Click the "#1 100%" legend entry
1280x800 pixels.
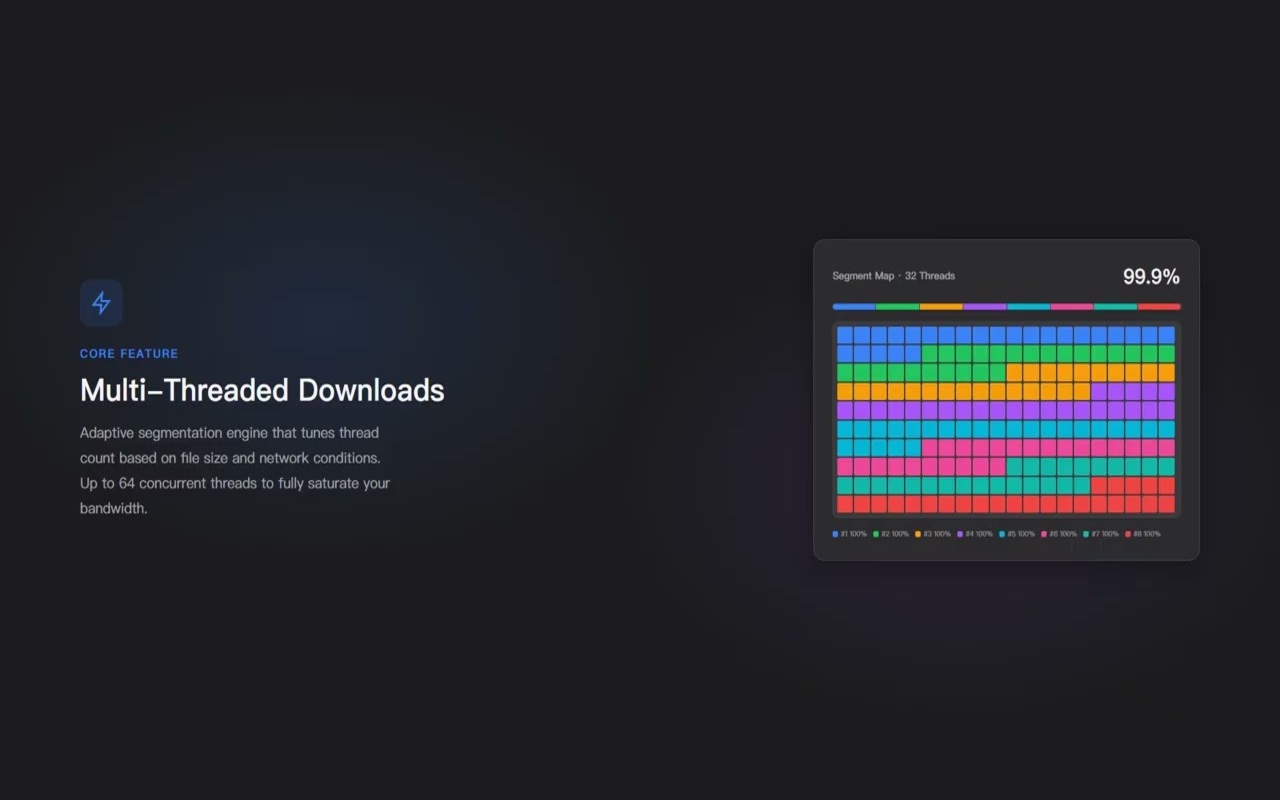pos(850,534)
